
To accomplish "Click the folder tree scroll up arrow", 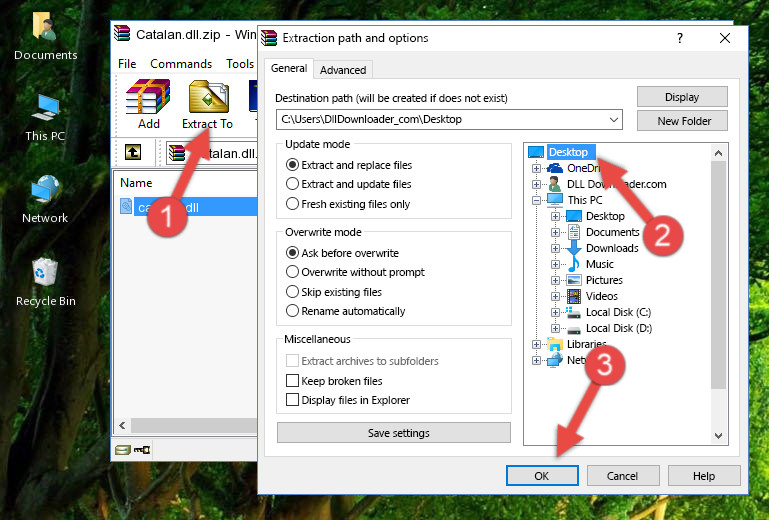I will click(x=718, y=153).
